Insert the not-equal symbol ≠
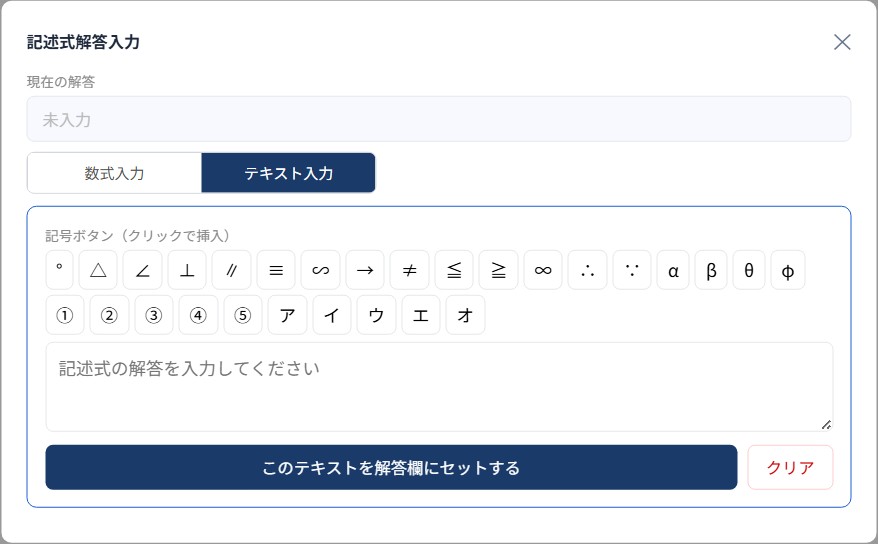Screen dimensions: 878x544 tap(409, 270)
